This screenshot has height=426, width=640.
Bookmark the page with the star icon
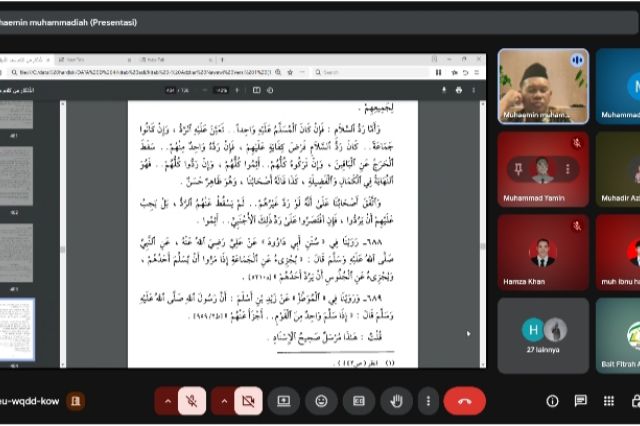290,72
